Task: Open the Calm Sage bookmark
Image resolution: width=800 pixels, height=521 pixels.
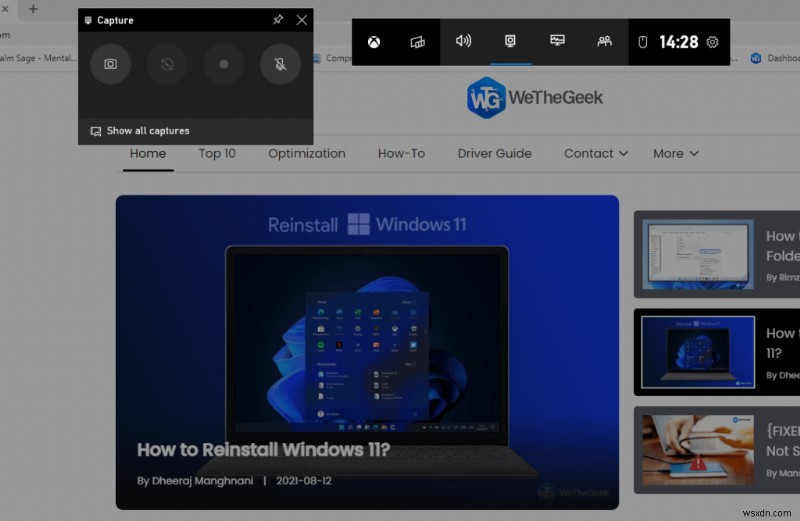Action: [x=38, y=58]
